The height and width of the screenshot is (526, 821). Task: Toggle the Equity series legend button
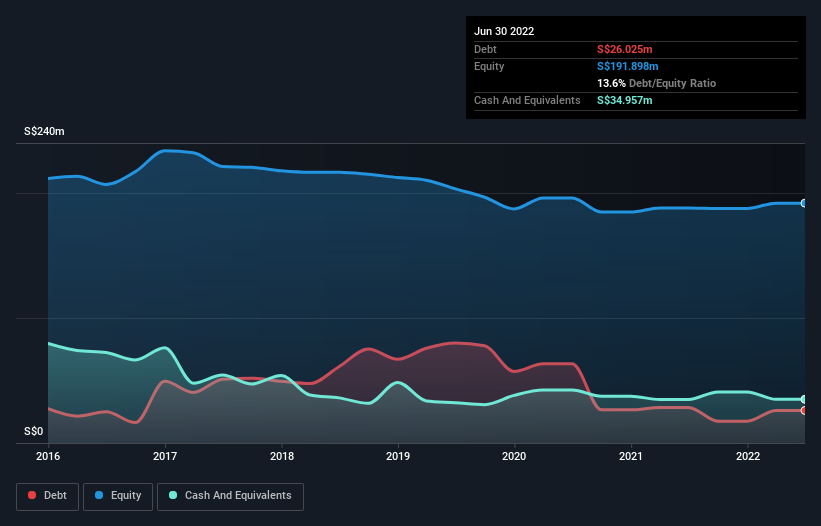pyautogui.click(x=118, y=496)
